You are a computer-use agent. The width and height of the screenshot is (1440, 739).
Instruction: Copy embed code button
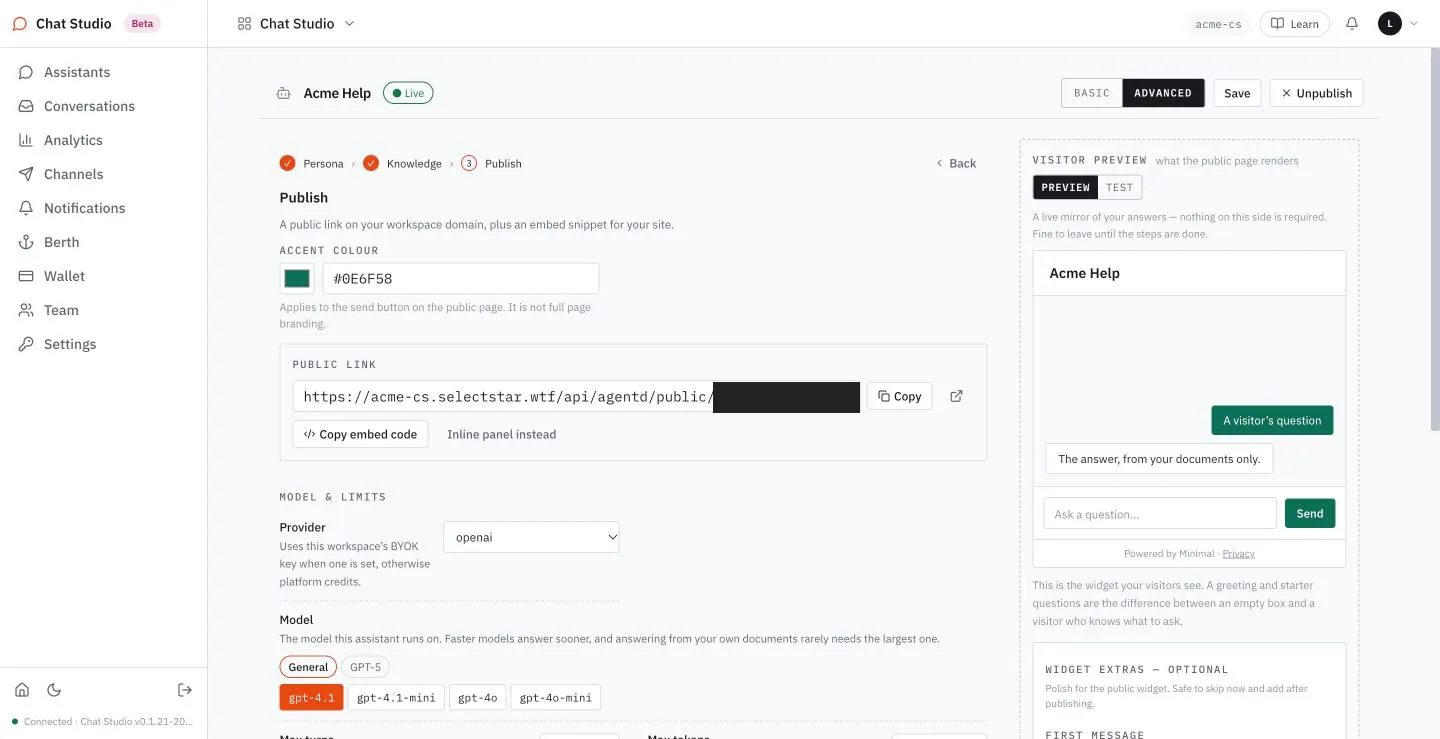pos(360,434)
